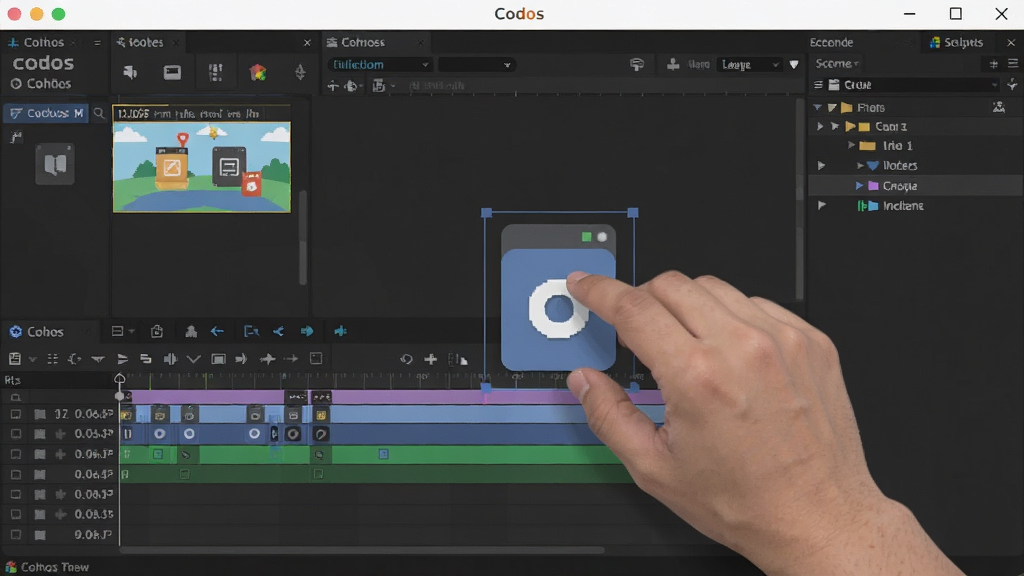Click the magnifier search icon beside Coducs M
1024x576 pixels.
[99, 114]
